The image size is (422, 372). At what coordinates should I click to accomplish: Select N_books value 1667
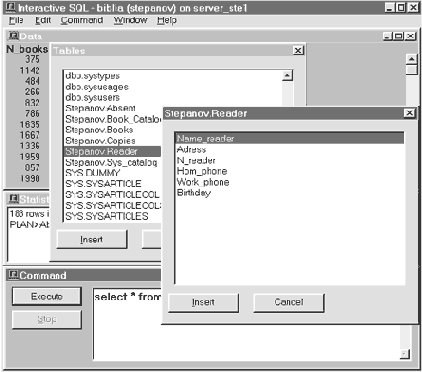pos(30,135)
